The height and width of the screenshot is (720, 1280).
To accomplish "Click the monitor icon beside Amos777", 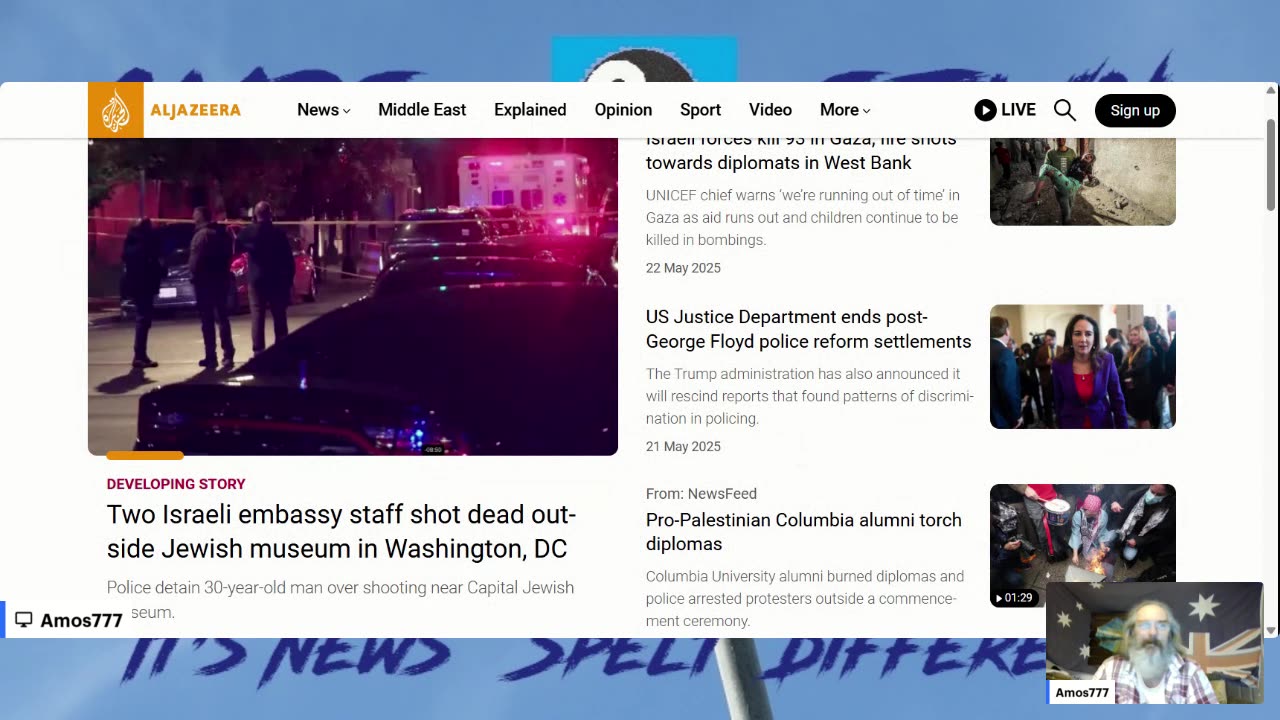I will coord(24,620).
